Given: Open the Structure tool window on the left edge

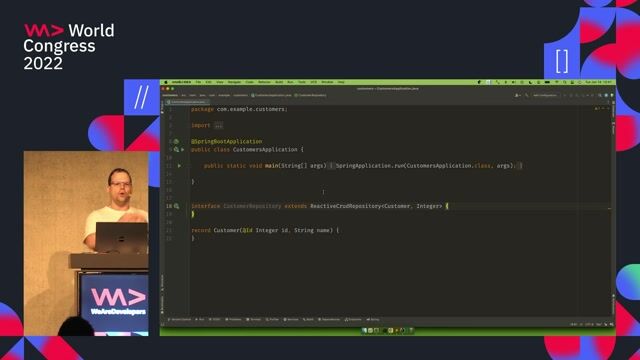Looking at the screenshot, I should (x=162, y=282).
